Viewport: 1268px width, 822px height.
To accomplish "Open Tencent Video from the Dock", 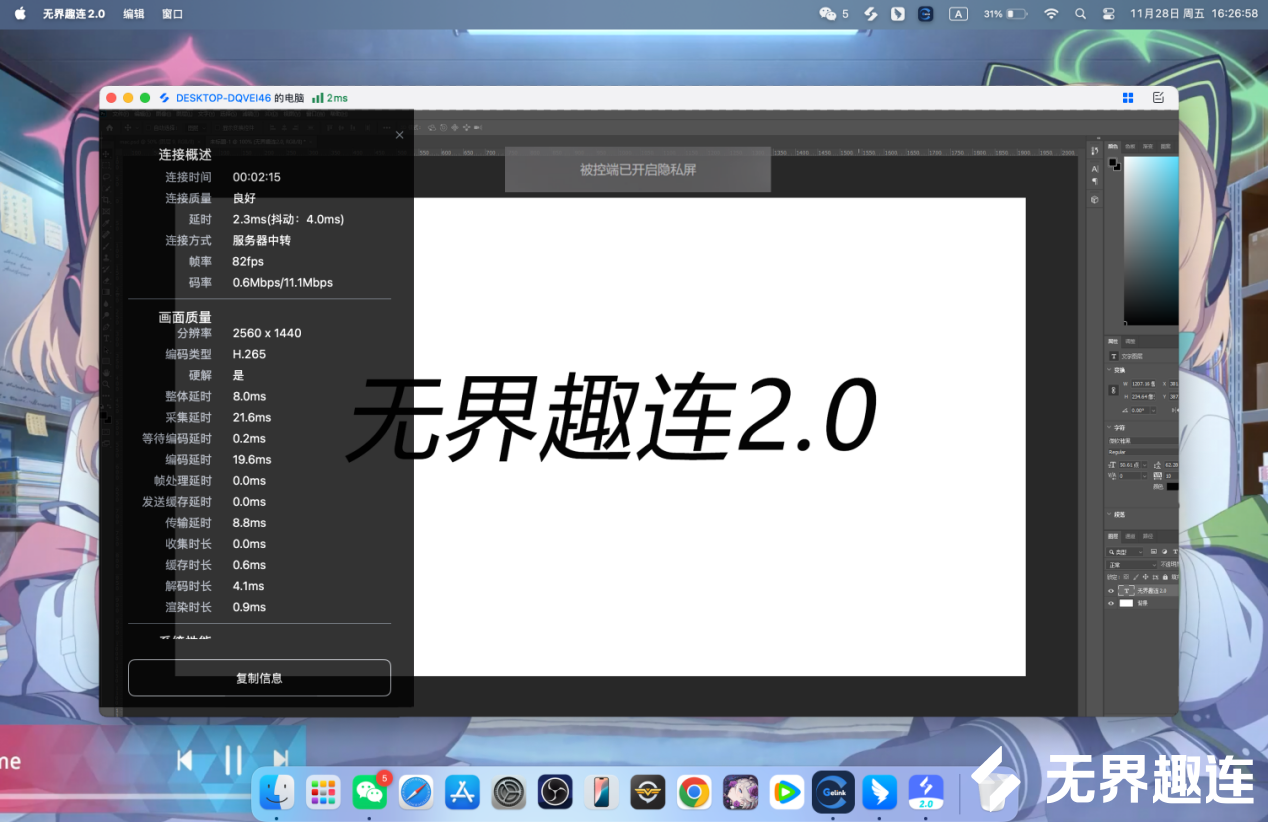I will [787, 792].
